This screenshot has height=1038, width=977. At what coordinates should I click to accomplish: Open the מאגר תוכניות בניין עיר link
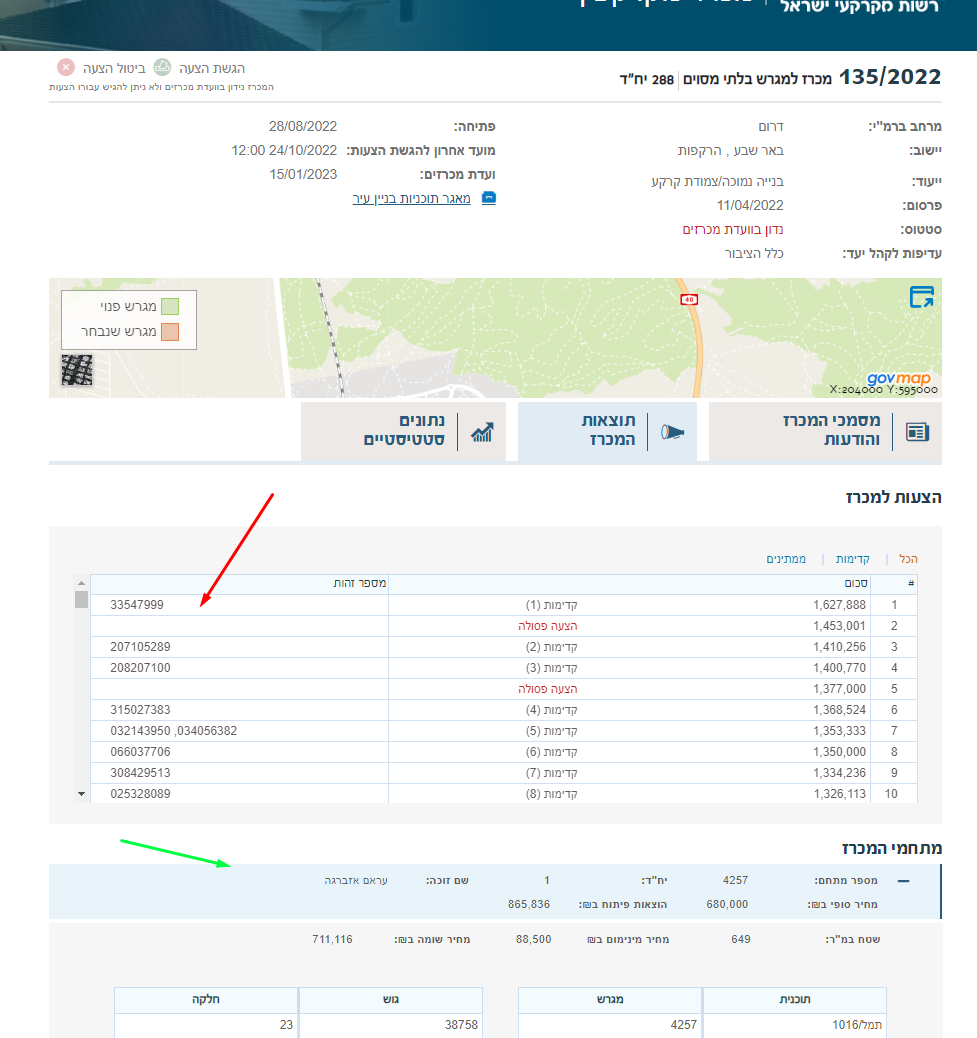click(411, 199)
